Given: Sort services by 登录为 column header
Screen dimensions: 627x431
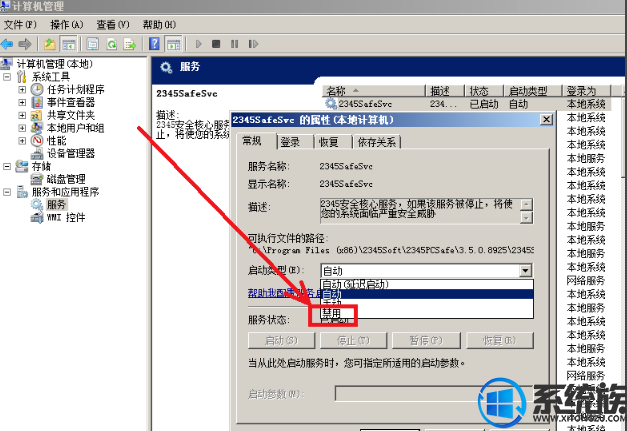Looking at the screenshot, I should pos(587,91).
